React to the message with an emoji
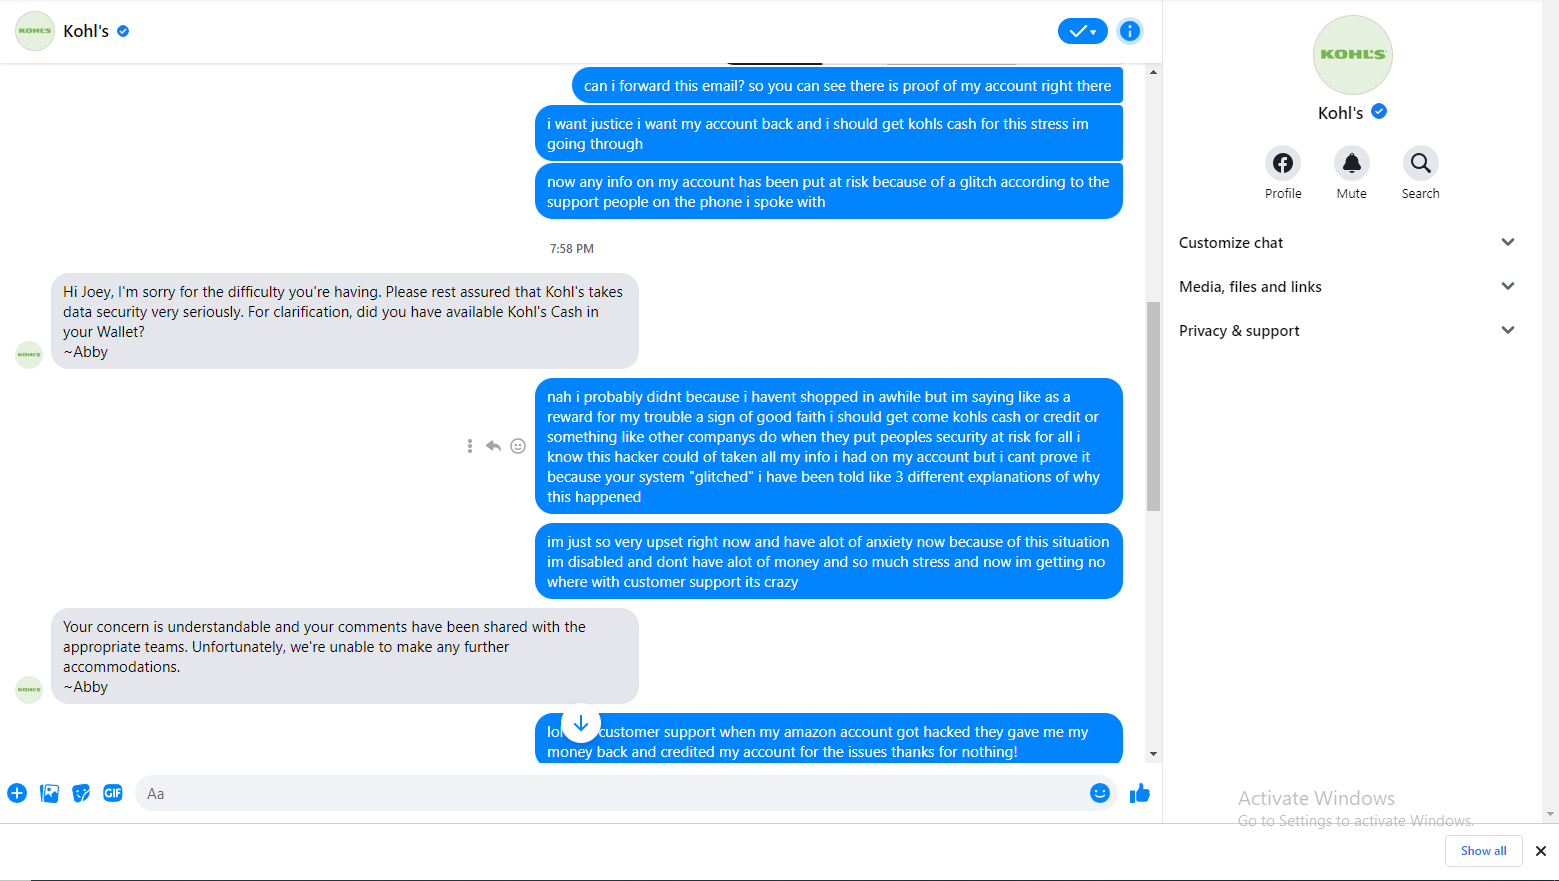This screenshot has width=1559, height=881. click(x=517, y=445)
